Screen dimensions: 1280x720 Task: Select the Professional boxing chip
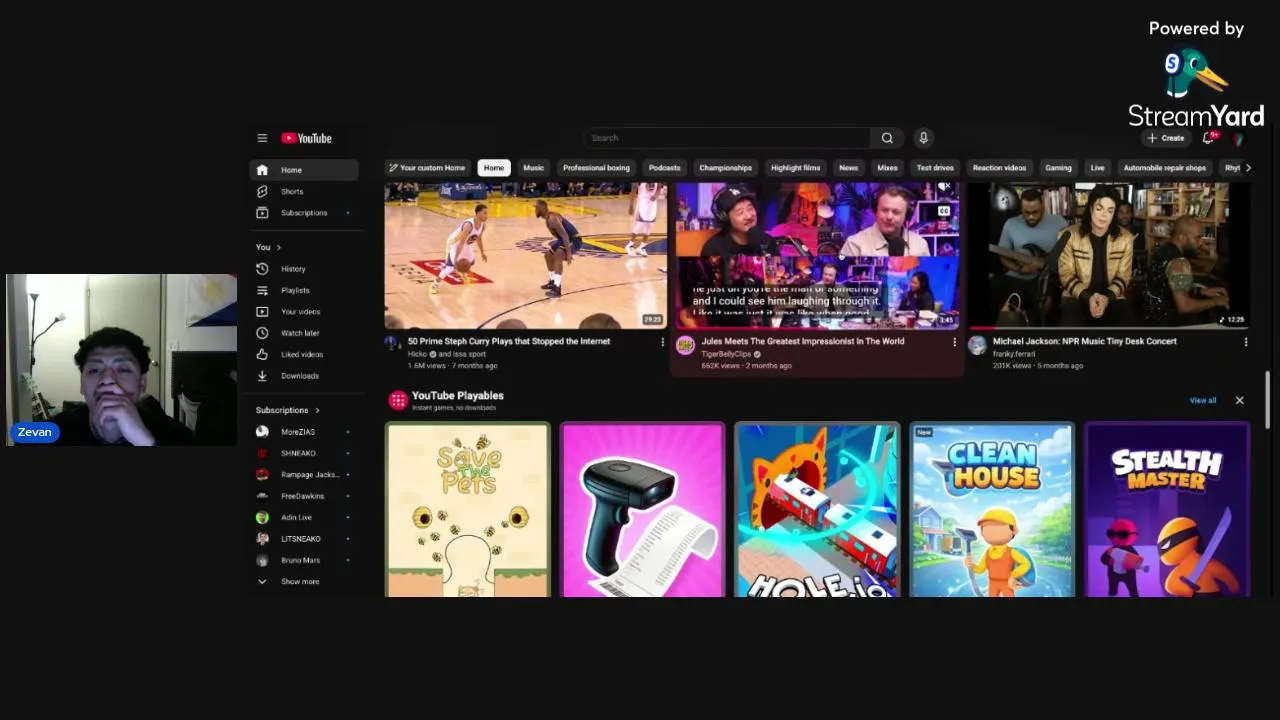point(596,168)
